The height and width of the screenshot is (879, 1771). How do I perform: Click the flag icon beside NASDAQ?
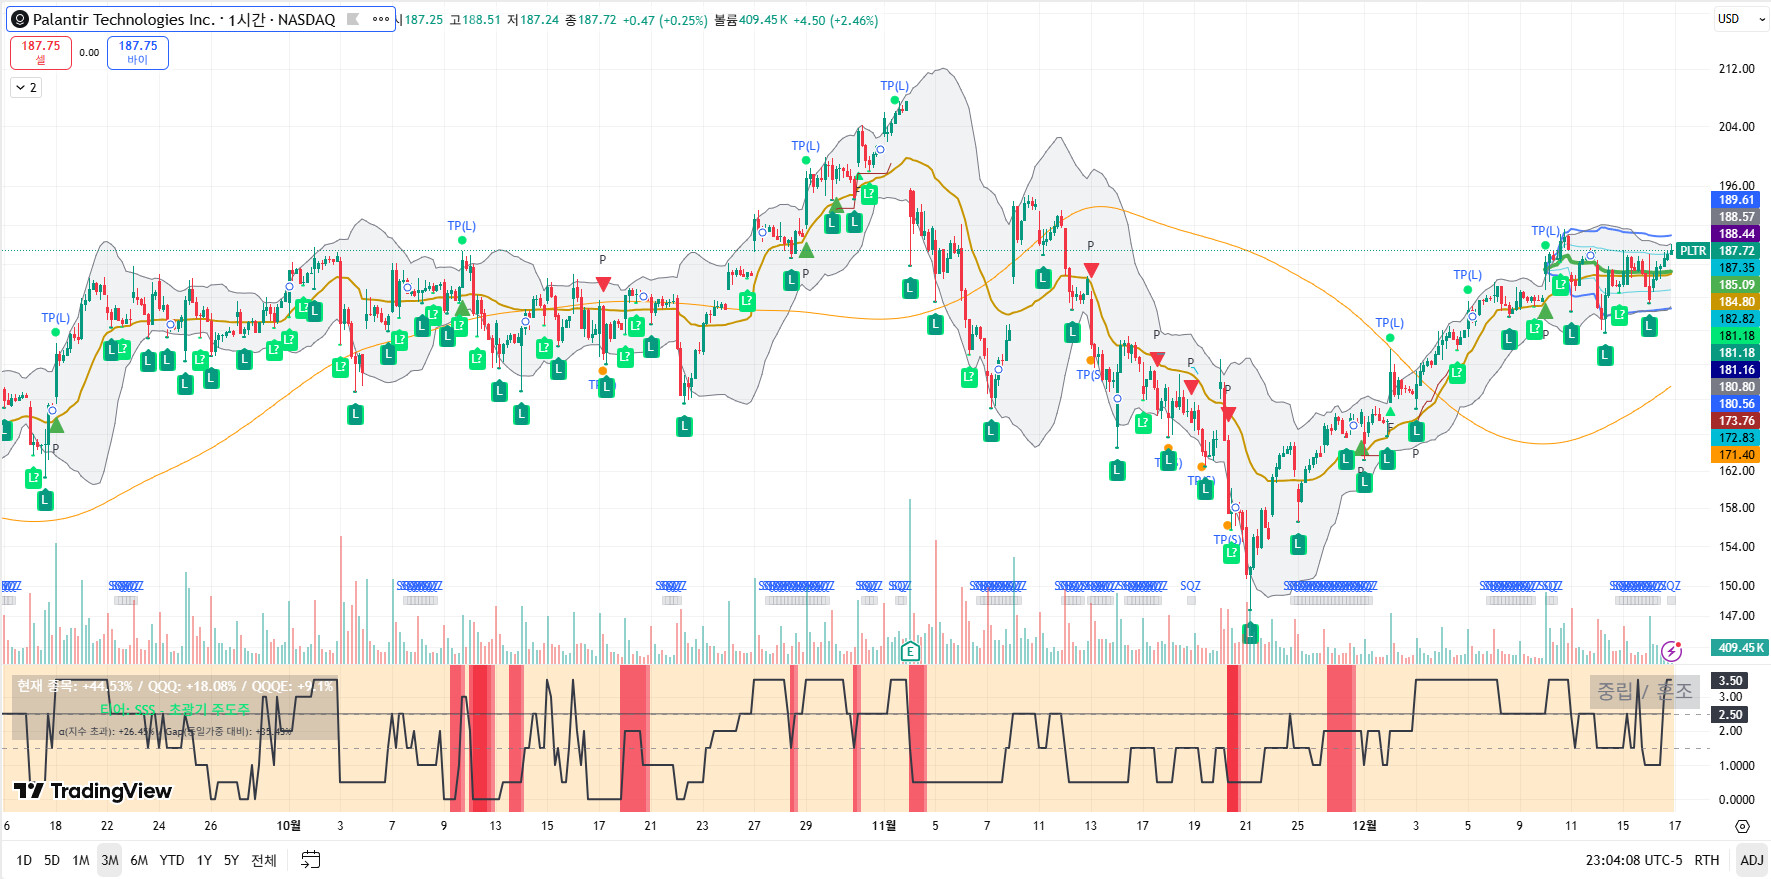click(x=353, y=19)
